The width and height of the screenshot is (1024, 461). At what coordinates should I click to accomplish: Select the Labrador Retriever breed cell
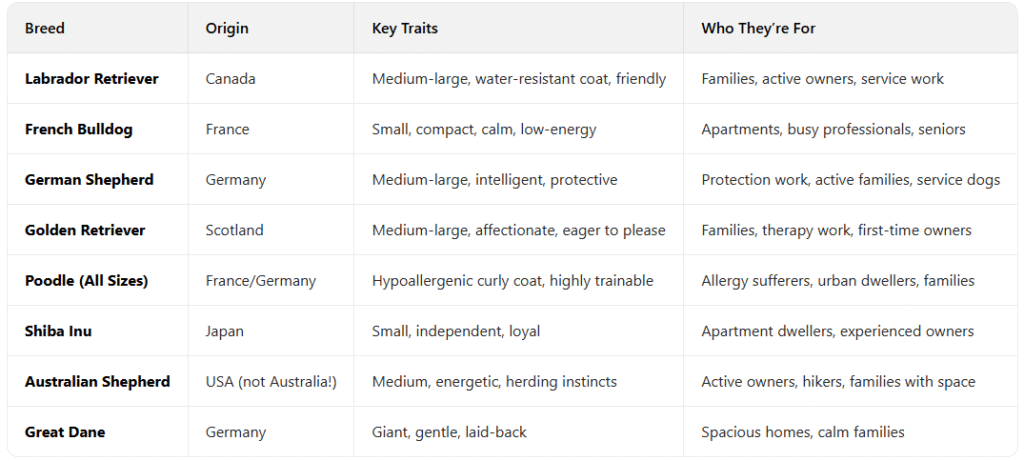pyautogui.click(x=92, y=79)
